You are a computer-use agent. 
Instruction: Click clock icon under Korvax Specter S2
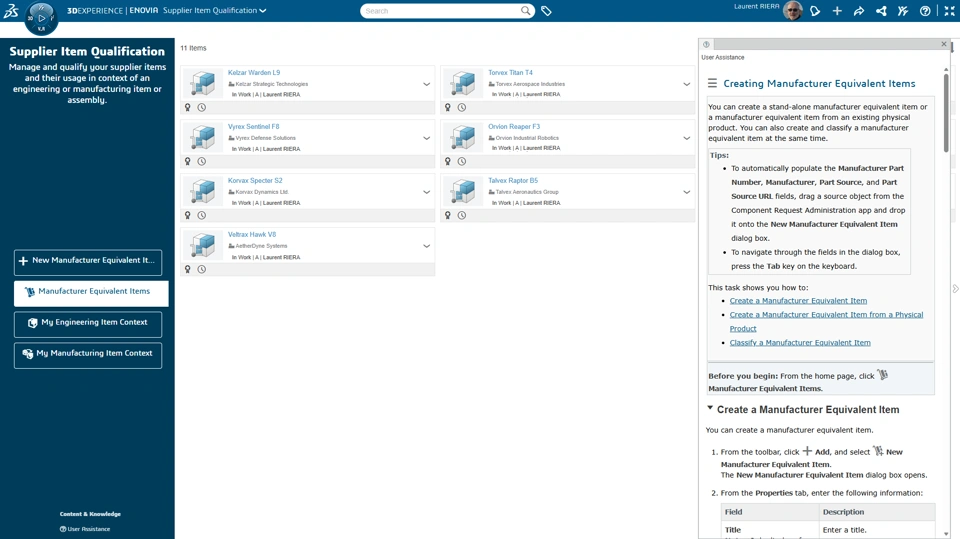(x=201, y=215)
